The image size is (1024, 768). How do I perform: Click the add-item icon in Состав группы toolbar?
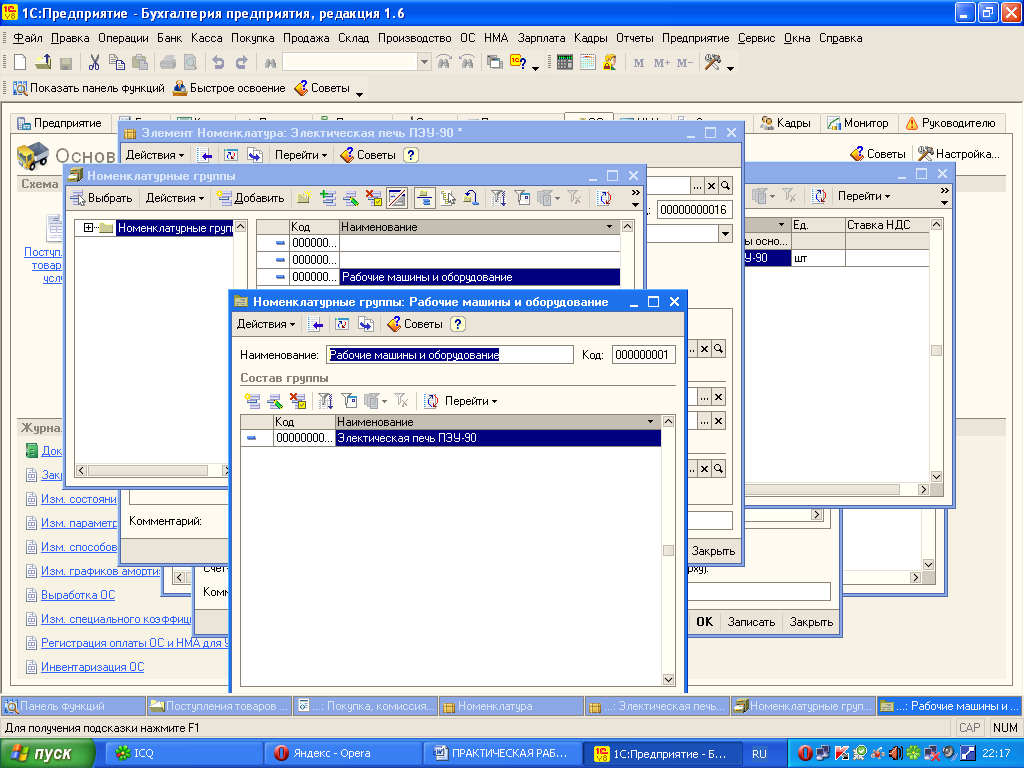click(x=252, y=400)
